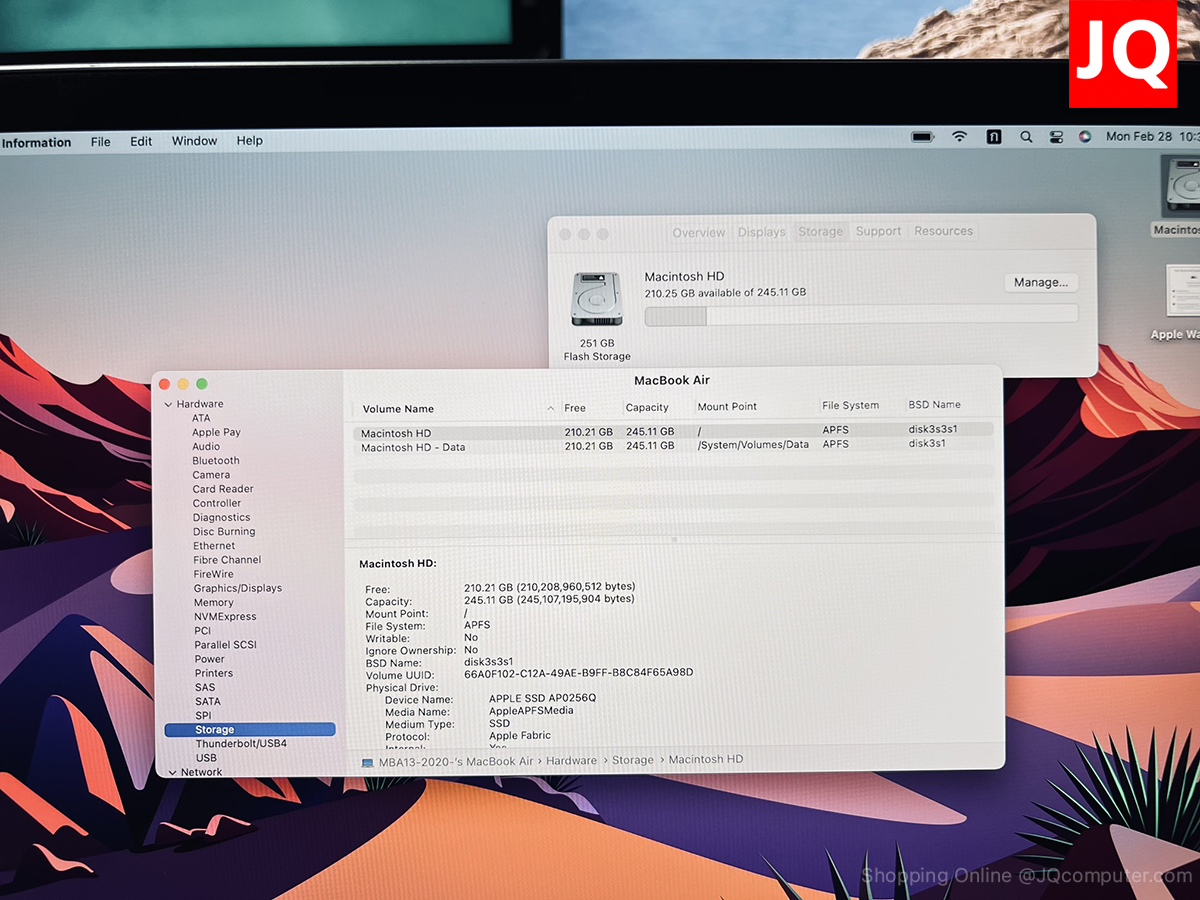Open the Help menu
1200x900 pixels.
coord(250,141)
